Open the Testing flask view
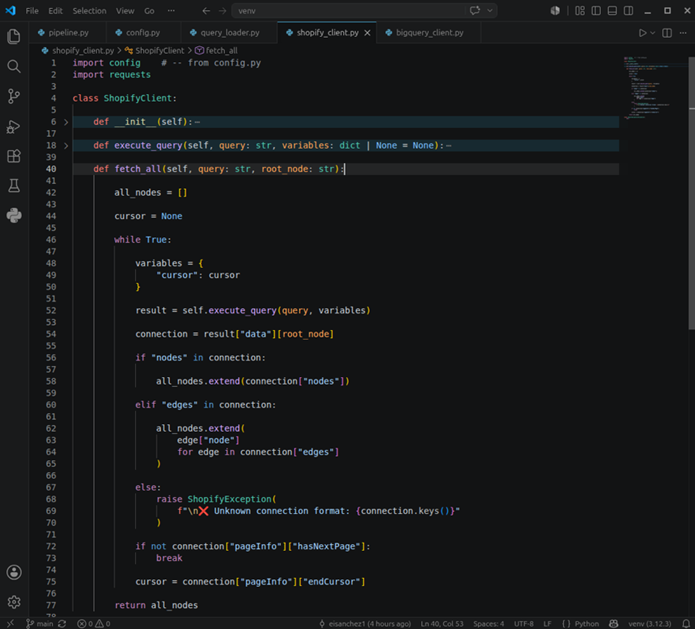 14,186
